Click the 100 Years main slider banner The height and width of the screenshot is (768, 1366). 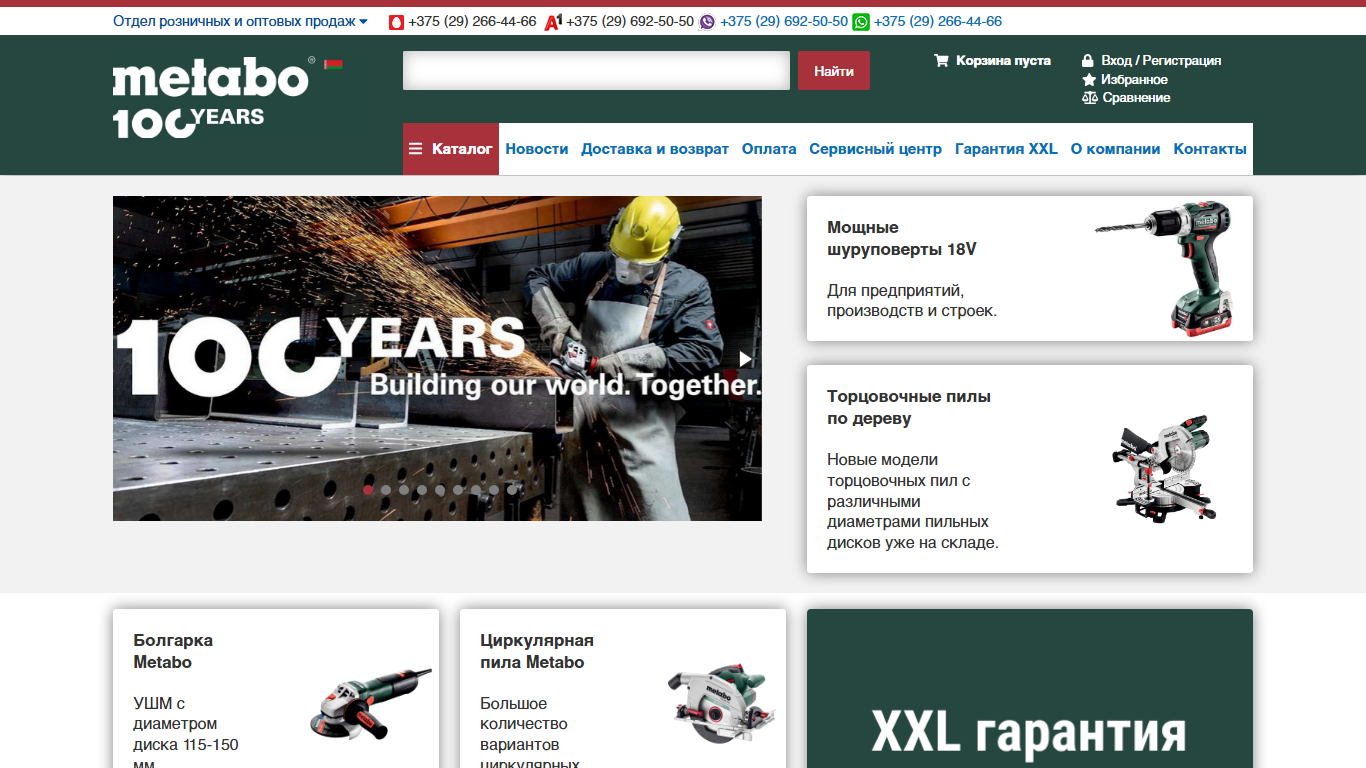click(437, 358)
